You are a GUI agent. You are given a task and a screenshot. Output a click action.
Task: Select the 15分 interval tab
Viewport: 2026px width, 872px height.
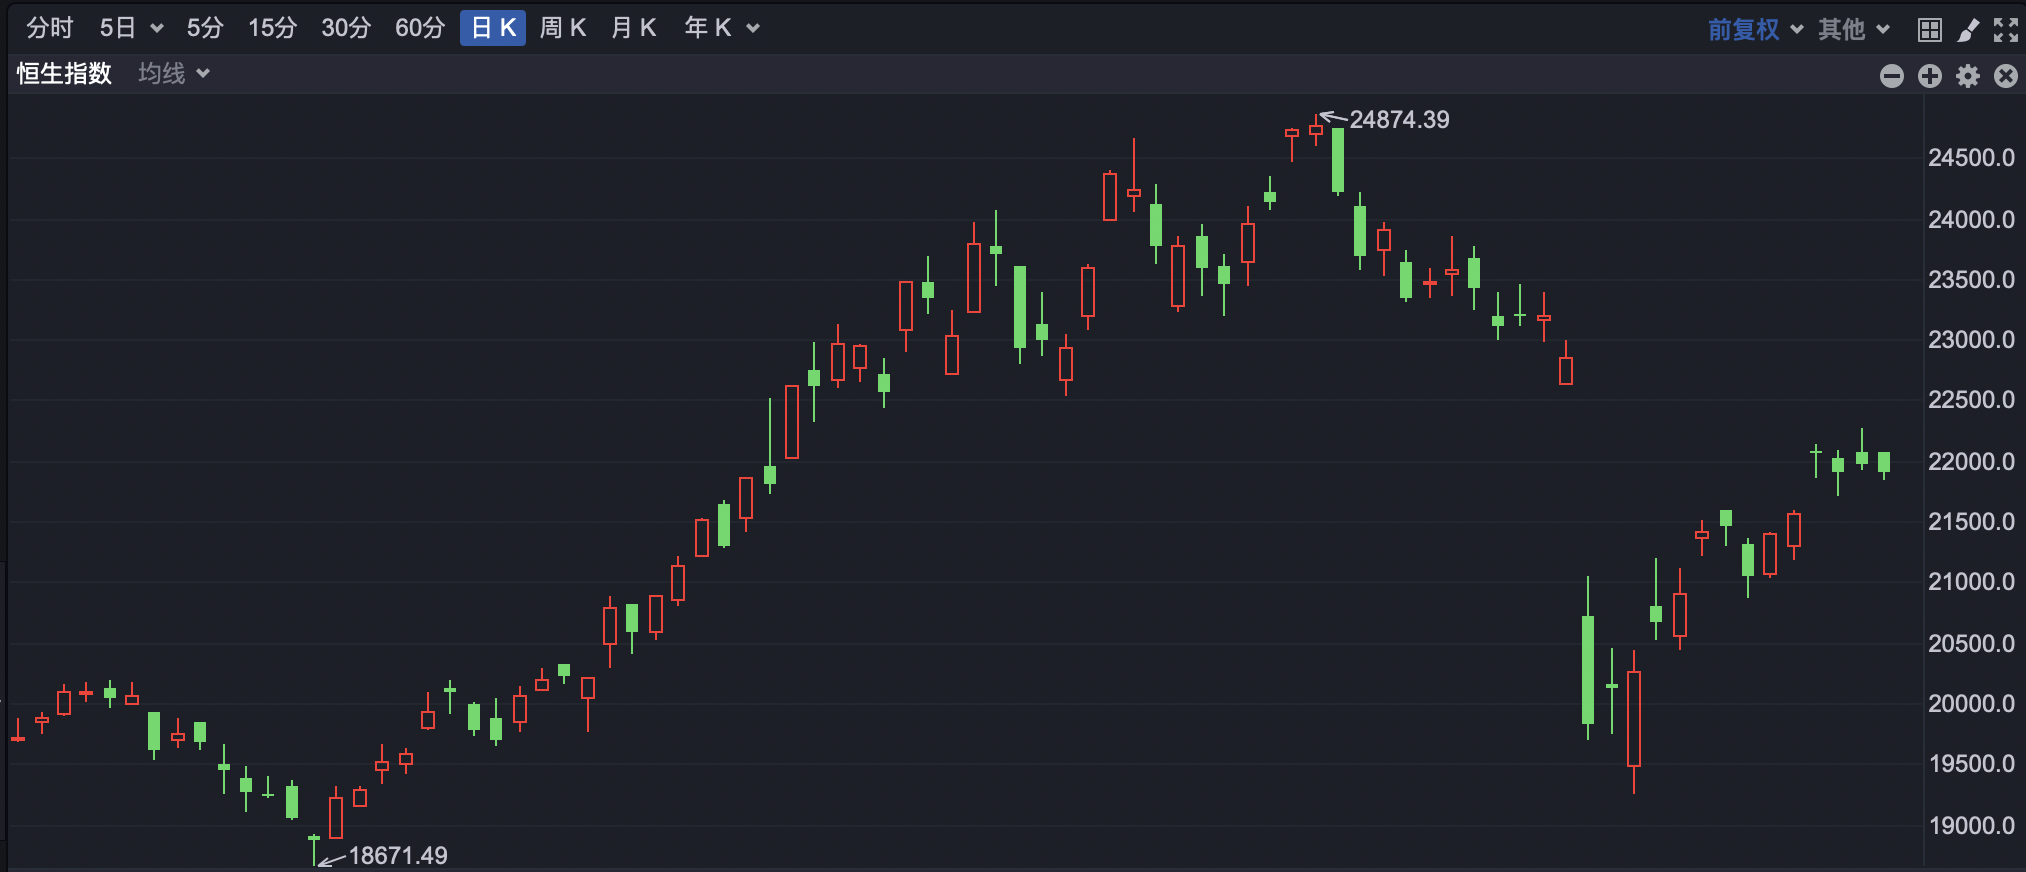[x=273, y=28]
